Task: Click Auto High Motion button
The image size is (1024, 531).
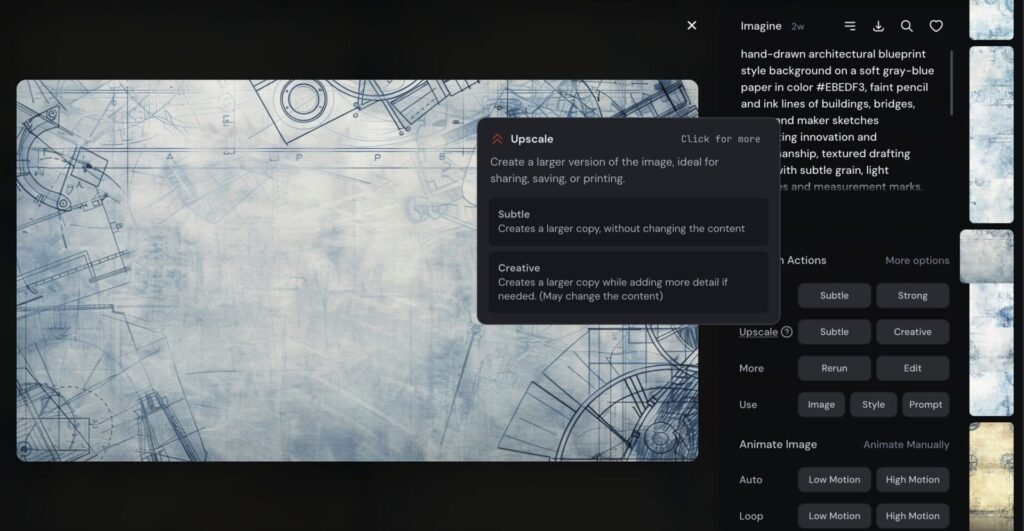Action: [912, 479]
